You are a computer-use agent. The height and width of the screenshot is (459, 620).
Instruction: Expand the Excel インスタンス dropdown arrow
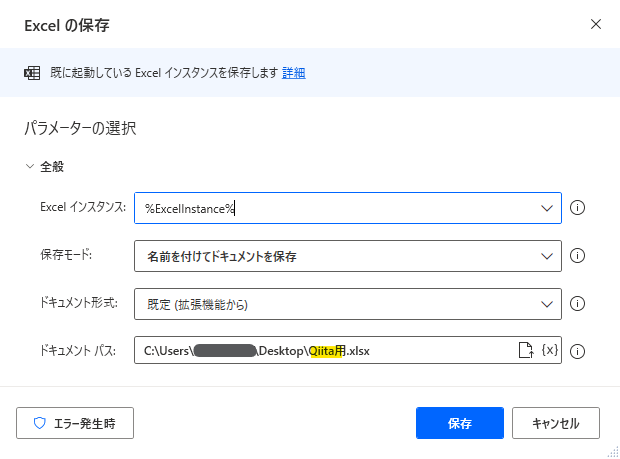click(x=547, y=208)
